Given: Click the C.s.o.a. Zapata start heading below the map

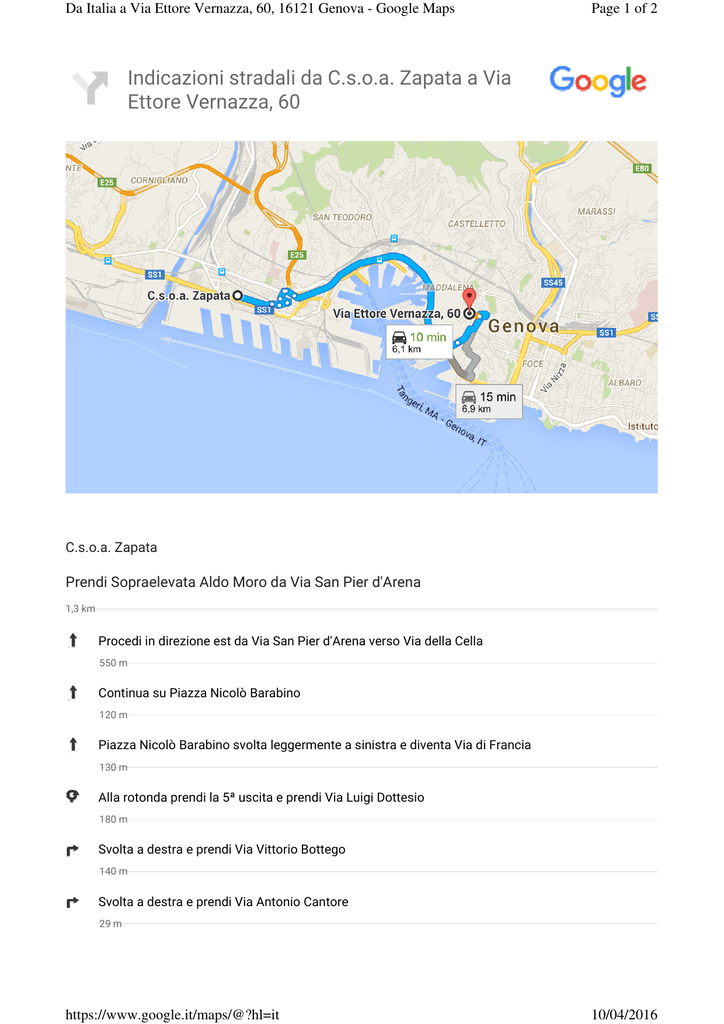Looking at the screenshot, I should coord(111,547).
